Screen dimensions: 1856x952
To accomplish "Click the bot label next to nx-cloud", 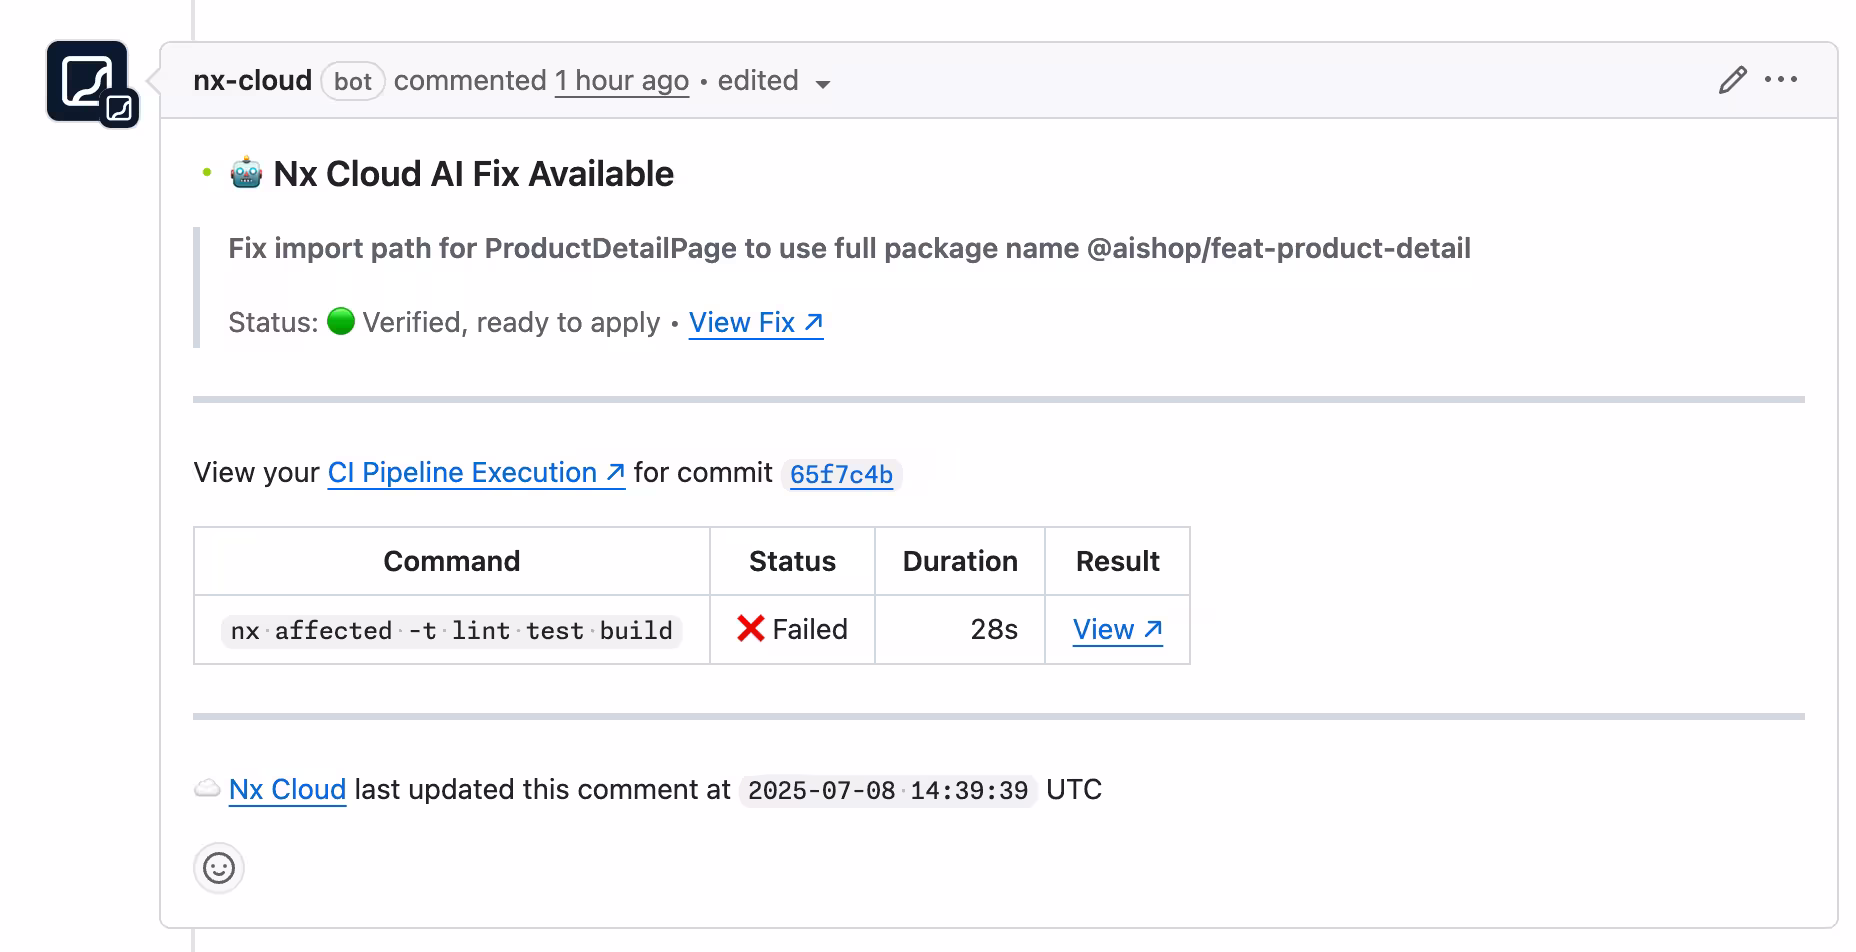I will [353, 81].
